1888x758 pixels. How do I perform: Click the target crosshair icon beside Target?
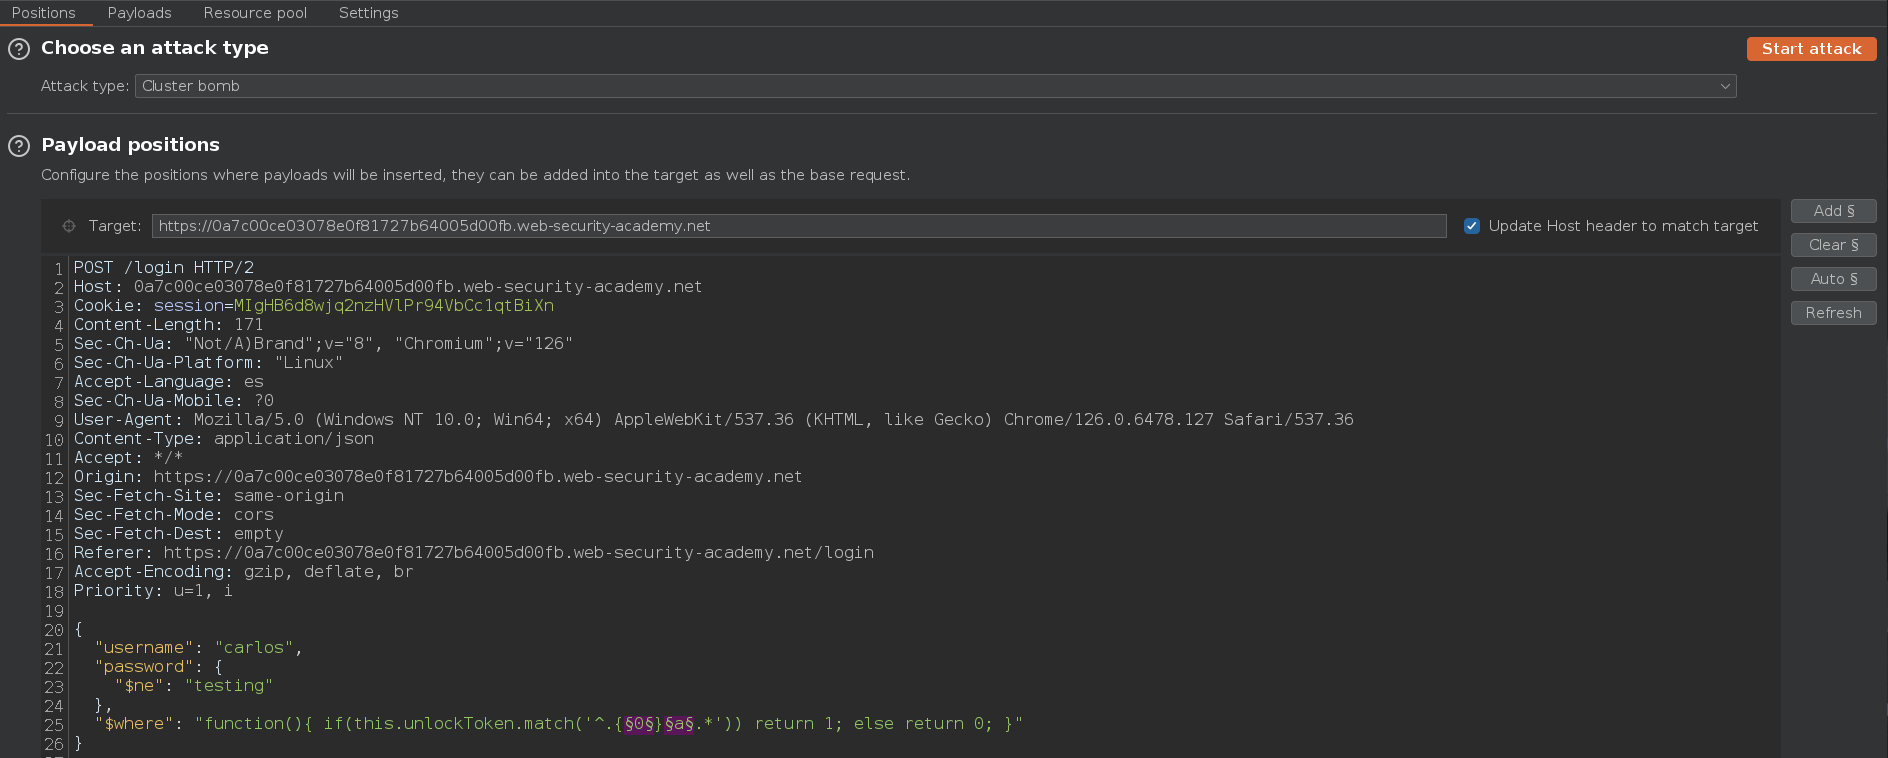tap(69, 226)
